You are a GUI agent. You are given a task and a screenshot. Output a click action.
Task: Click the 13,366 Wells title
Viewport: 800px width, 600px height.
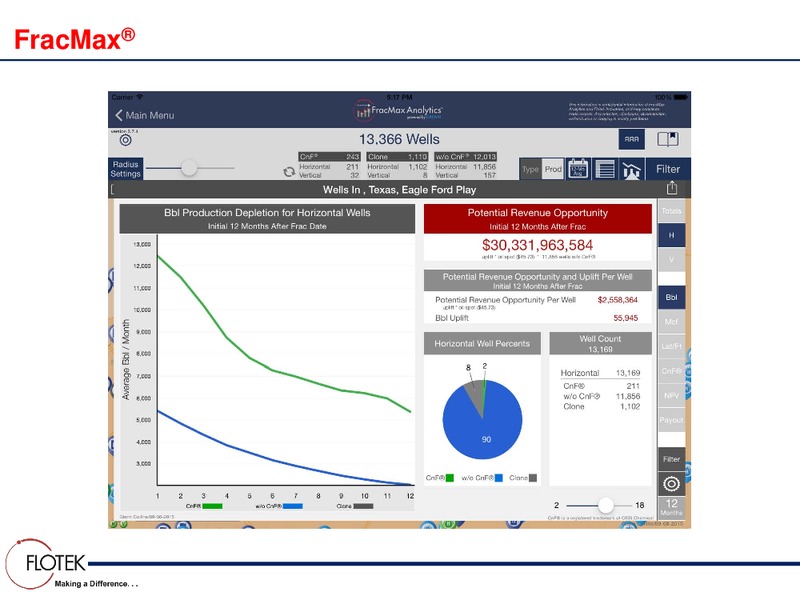pyautogui.click(x=399, y=139)
